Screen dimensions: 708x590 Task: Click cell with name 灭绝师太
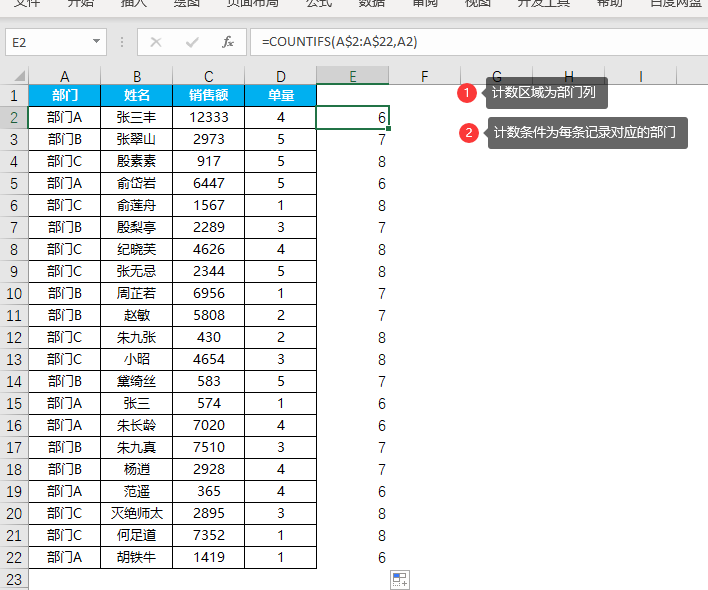tap(136, 513)
